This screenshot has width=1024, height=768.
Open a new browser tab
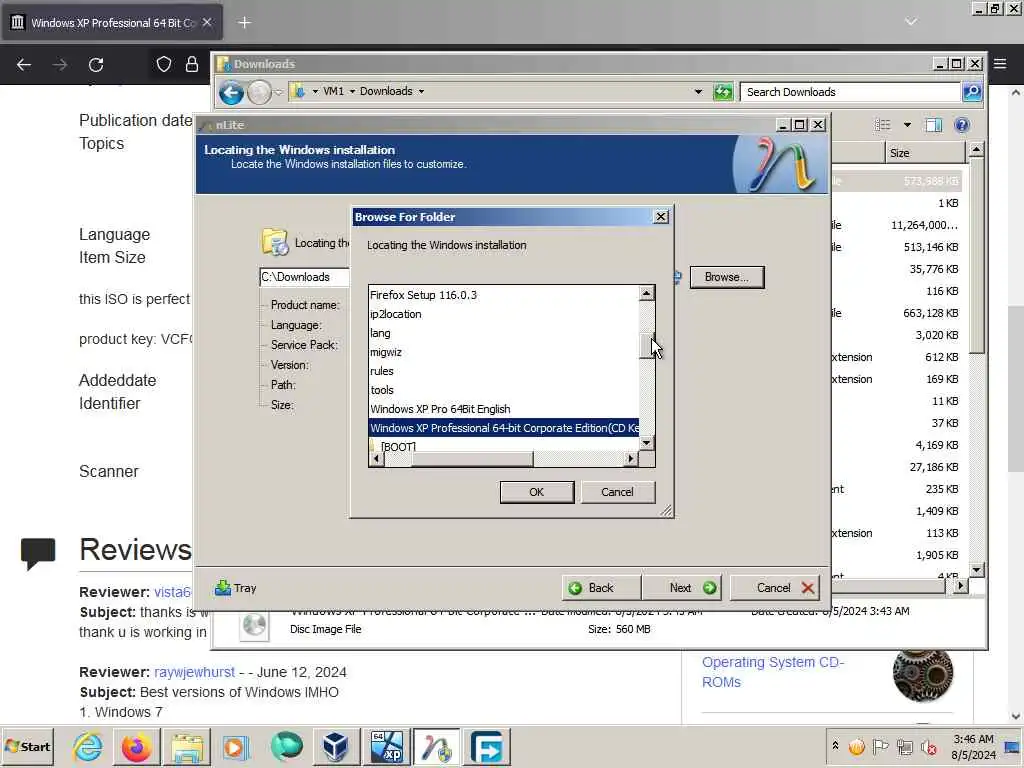(x=244, y=23)
